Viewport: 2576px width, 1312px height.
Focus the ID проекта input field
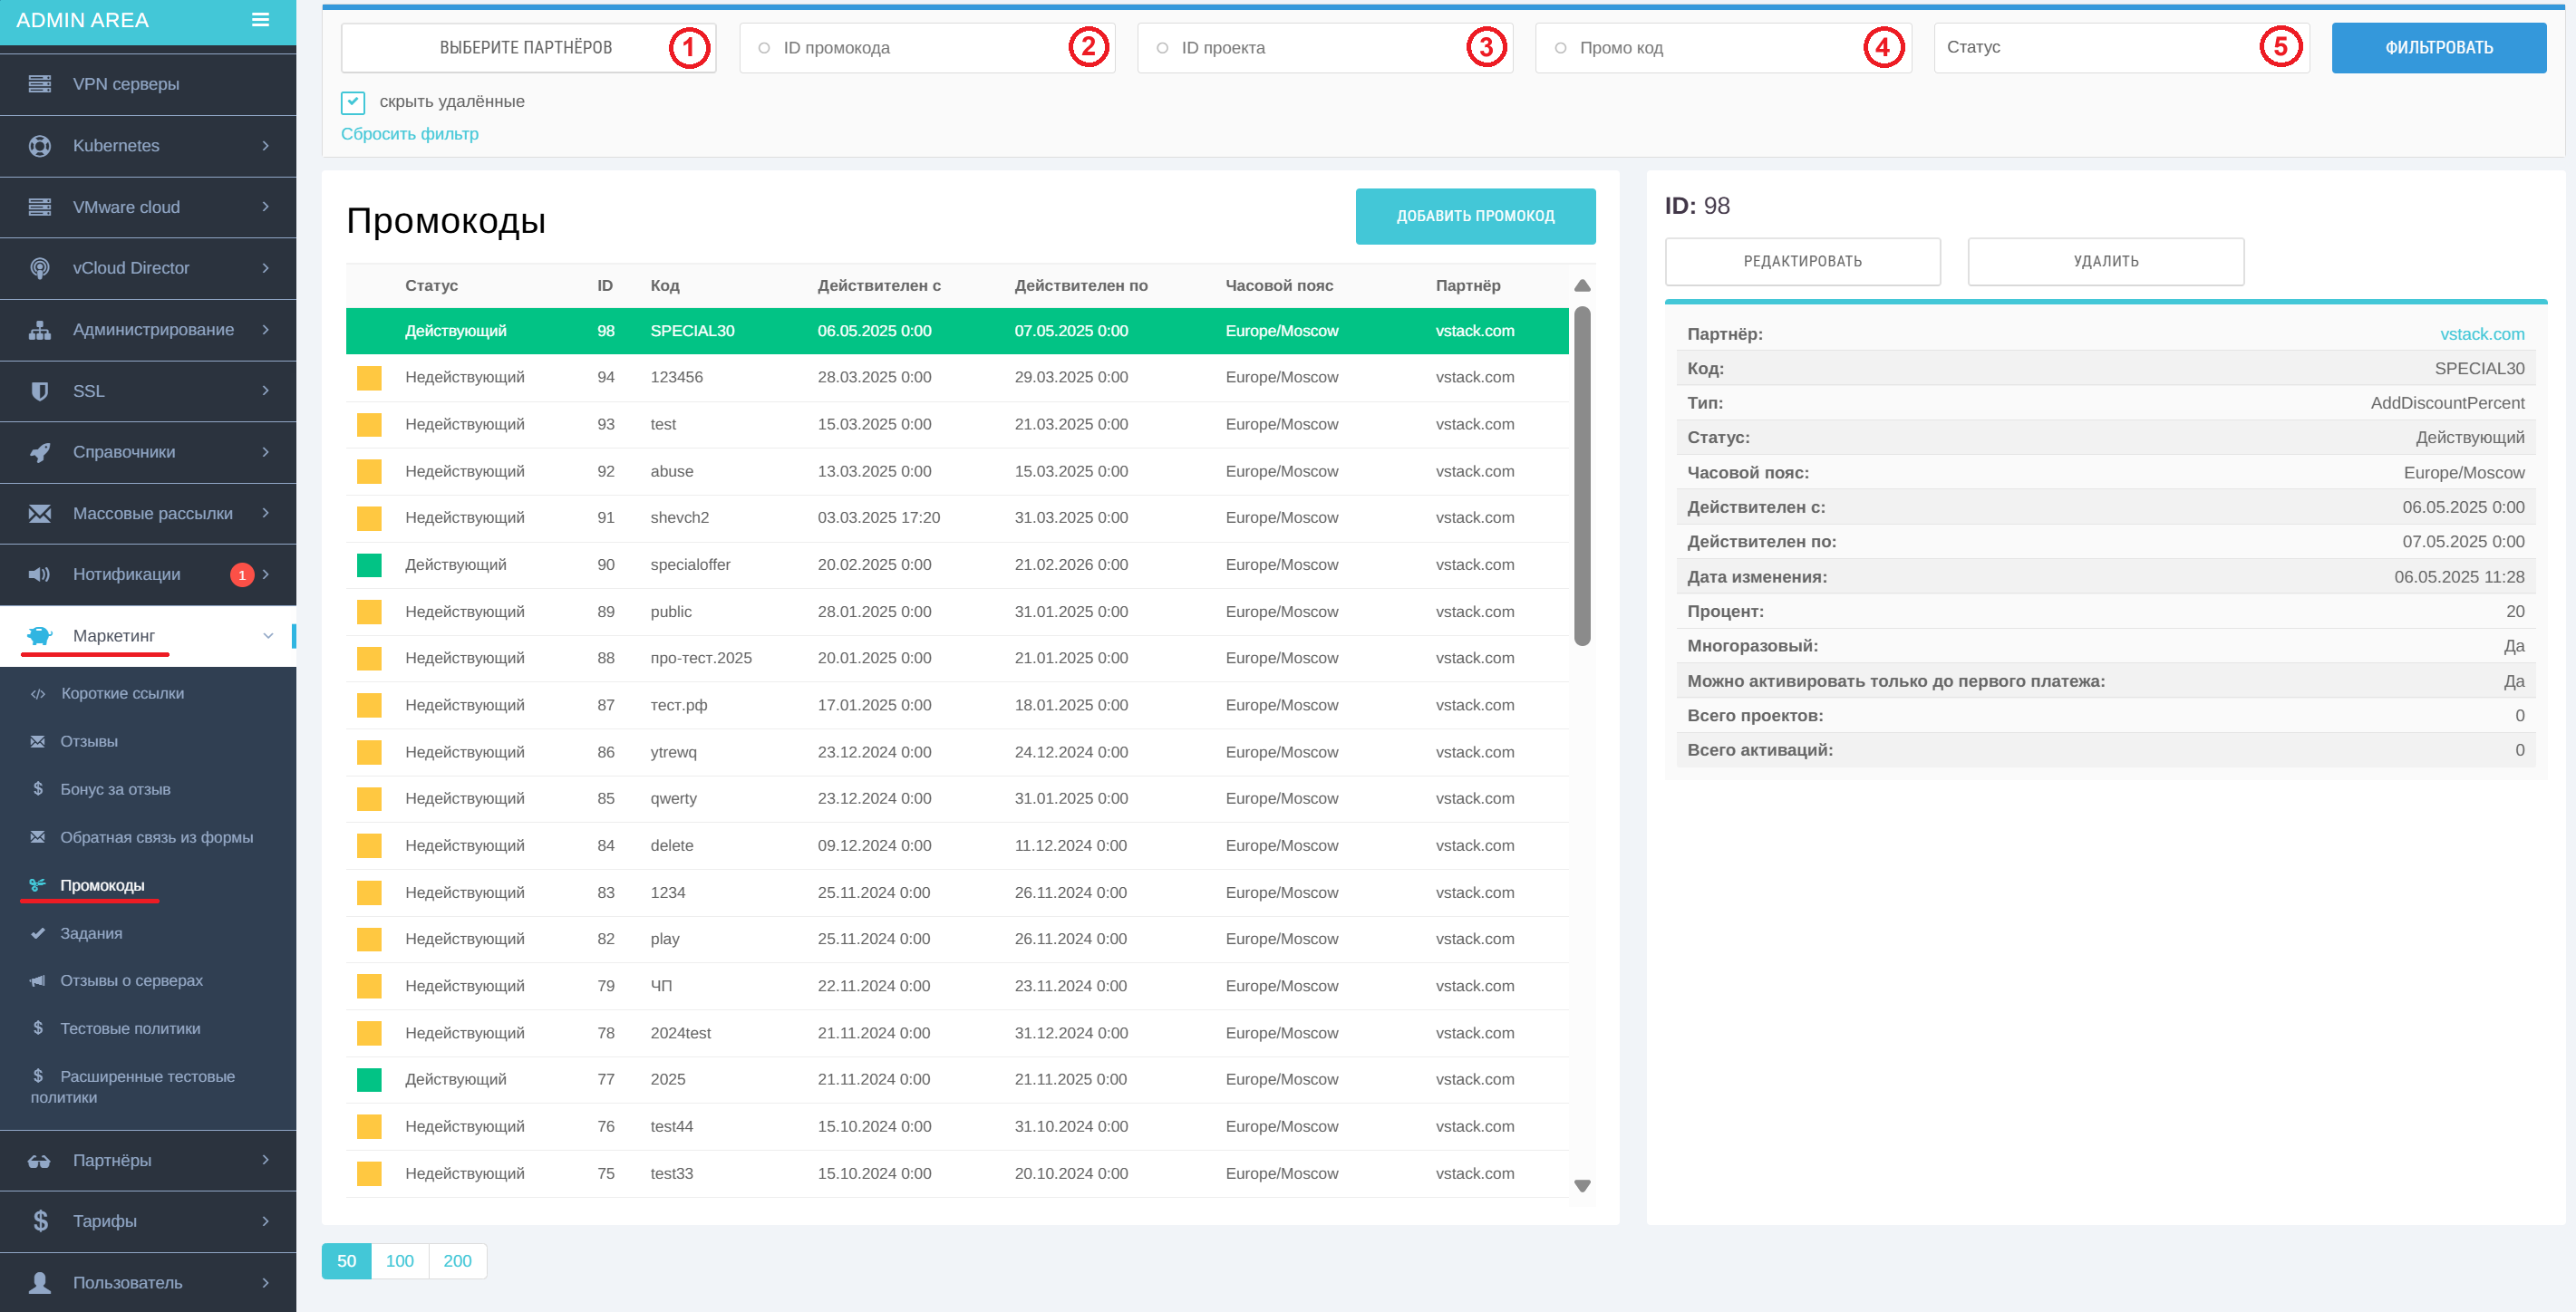1325,48
